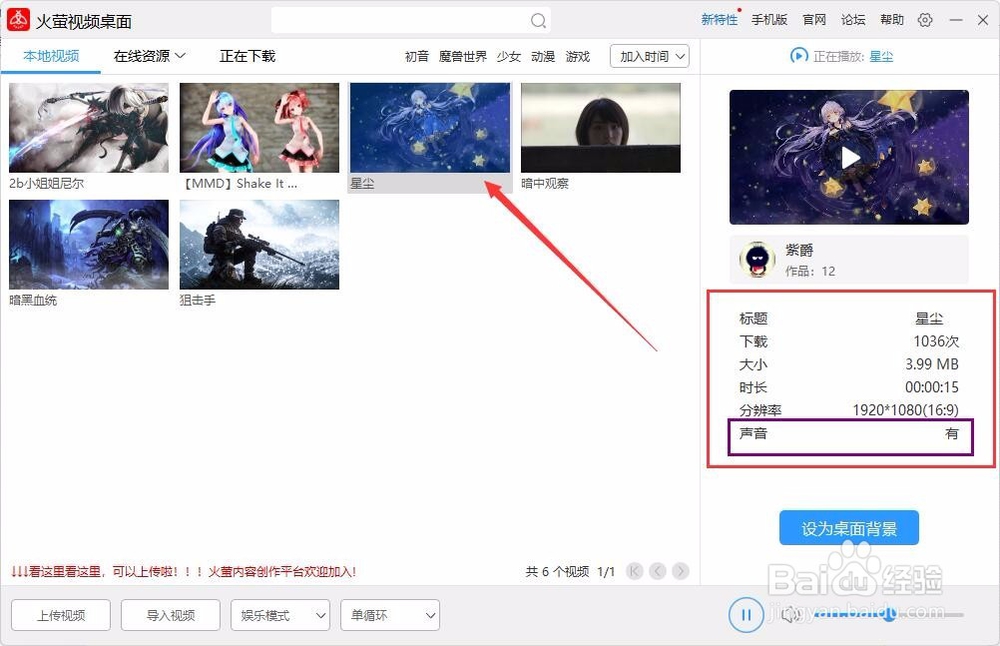Image resolution: width=1000 pixels, height=646 pixels.
Task: Close the 火萤视频桌面 window
Action: pos(983,20)
